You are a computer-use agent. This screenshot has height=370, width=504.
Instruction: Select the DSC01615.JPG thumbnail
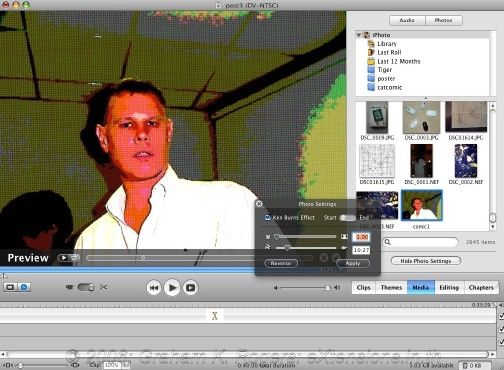(x=377, y=161)
